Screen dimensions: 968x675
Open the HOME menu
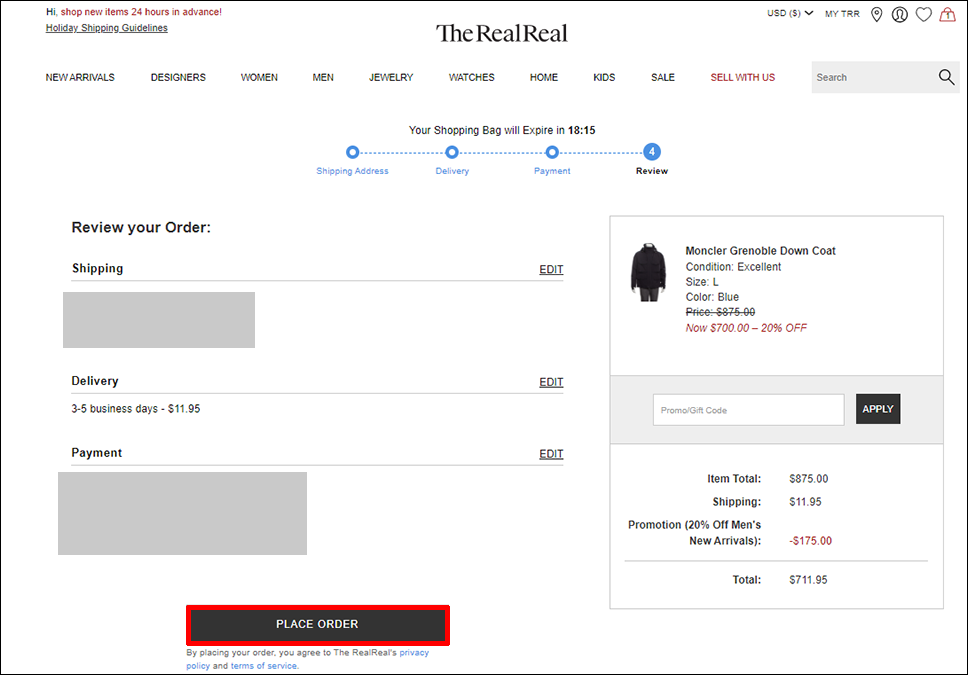click(x=544, y=77)
